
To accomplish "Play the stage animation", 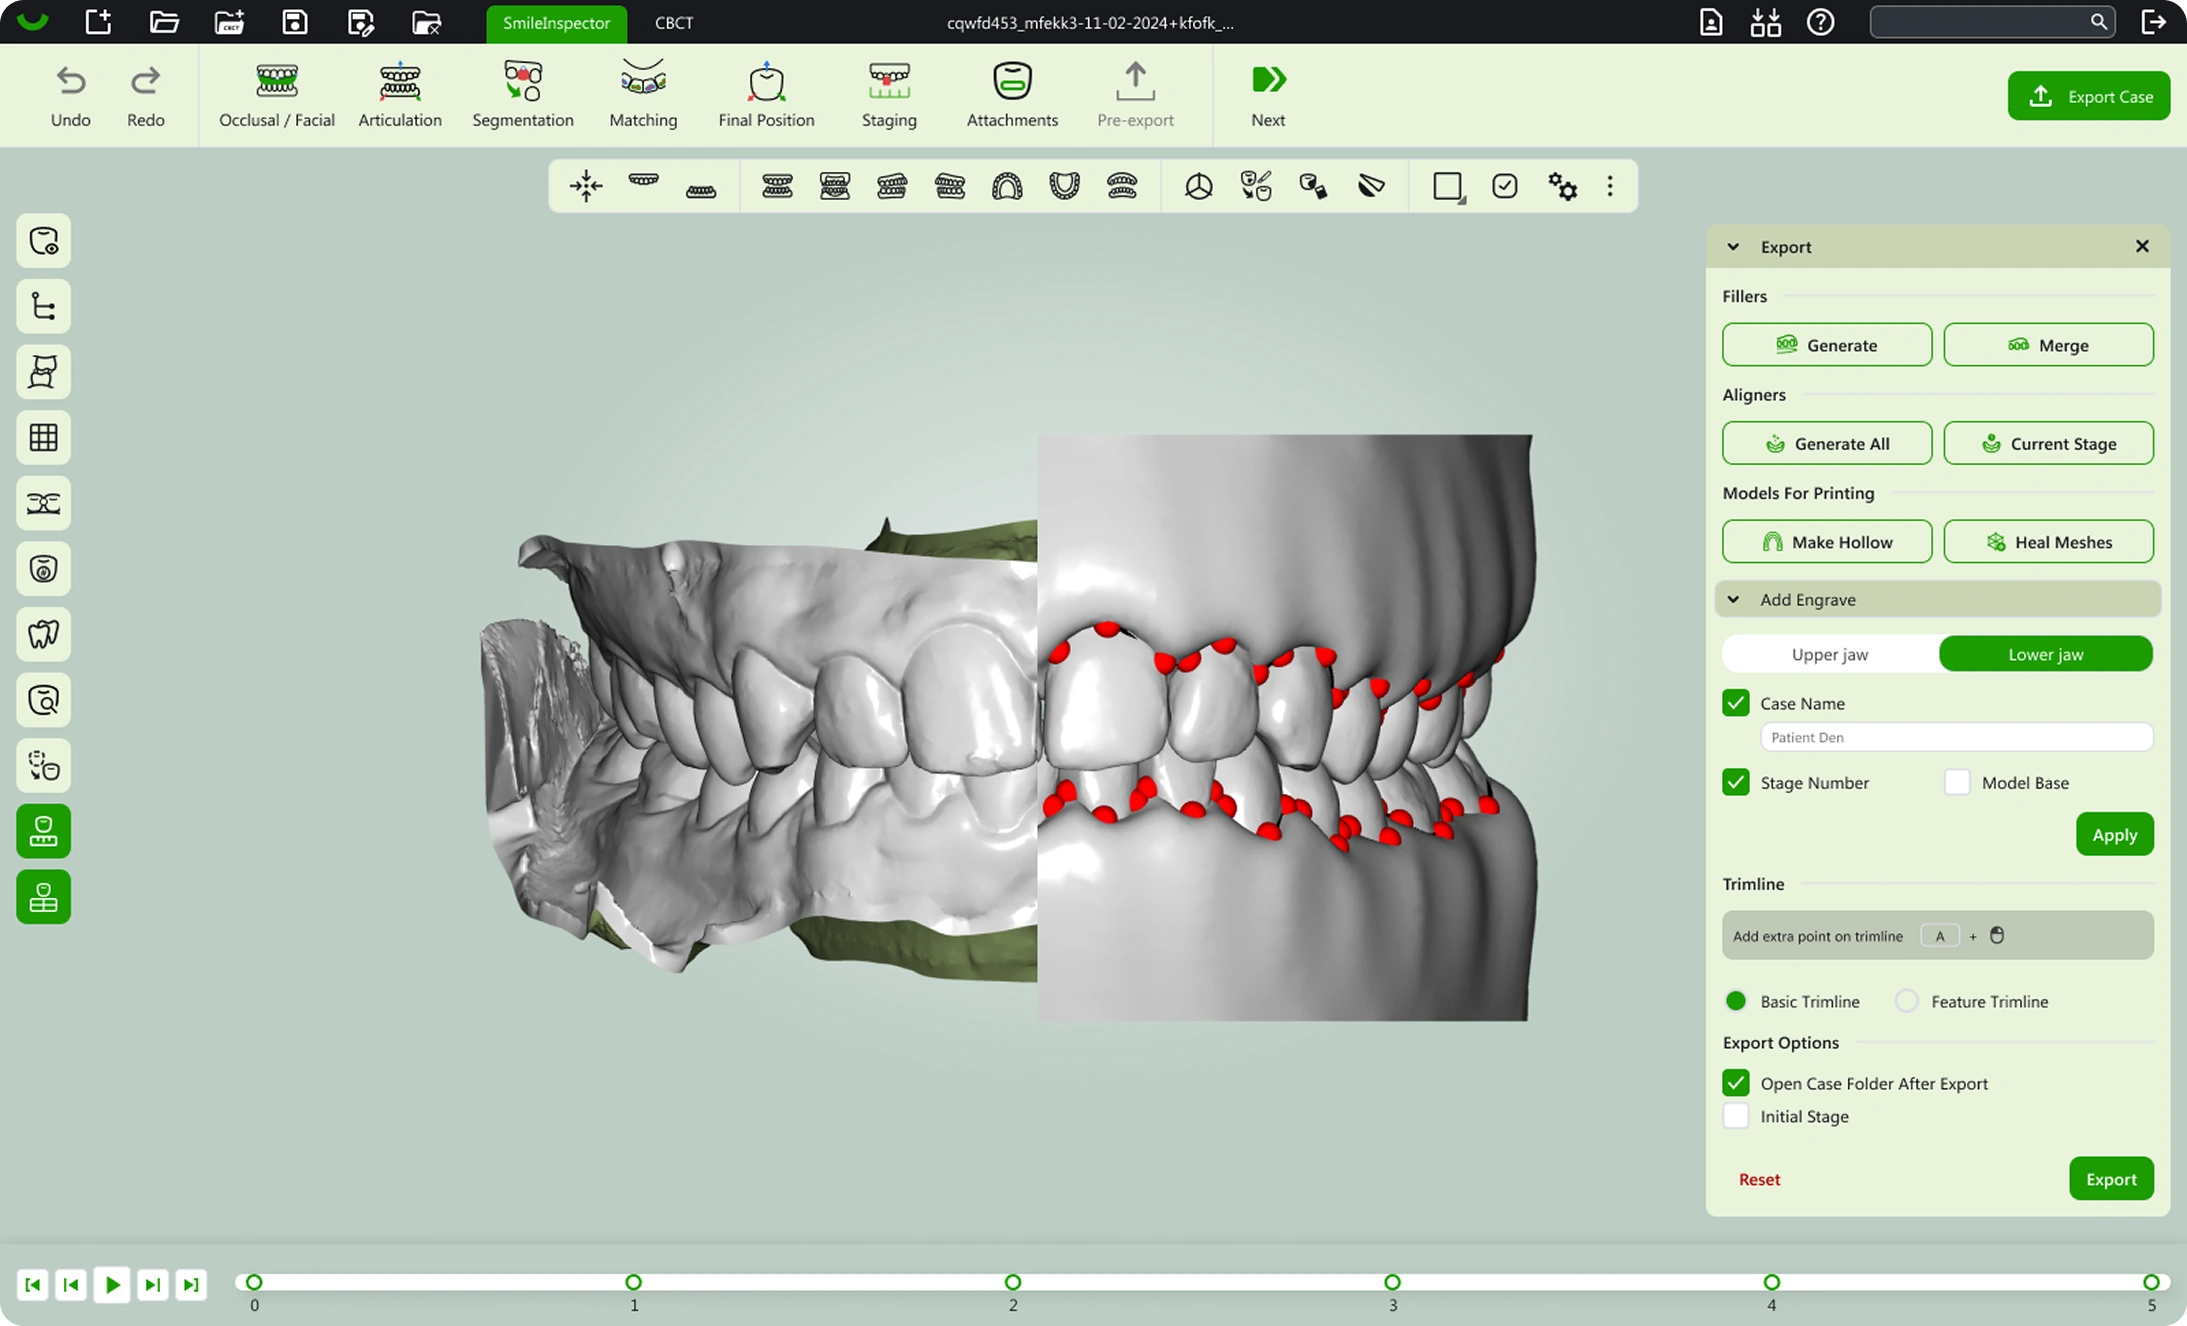I will click(x=112, y=1284).
